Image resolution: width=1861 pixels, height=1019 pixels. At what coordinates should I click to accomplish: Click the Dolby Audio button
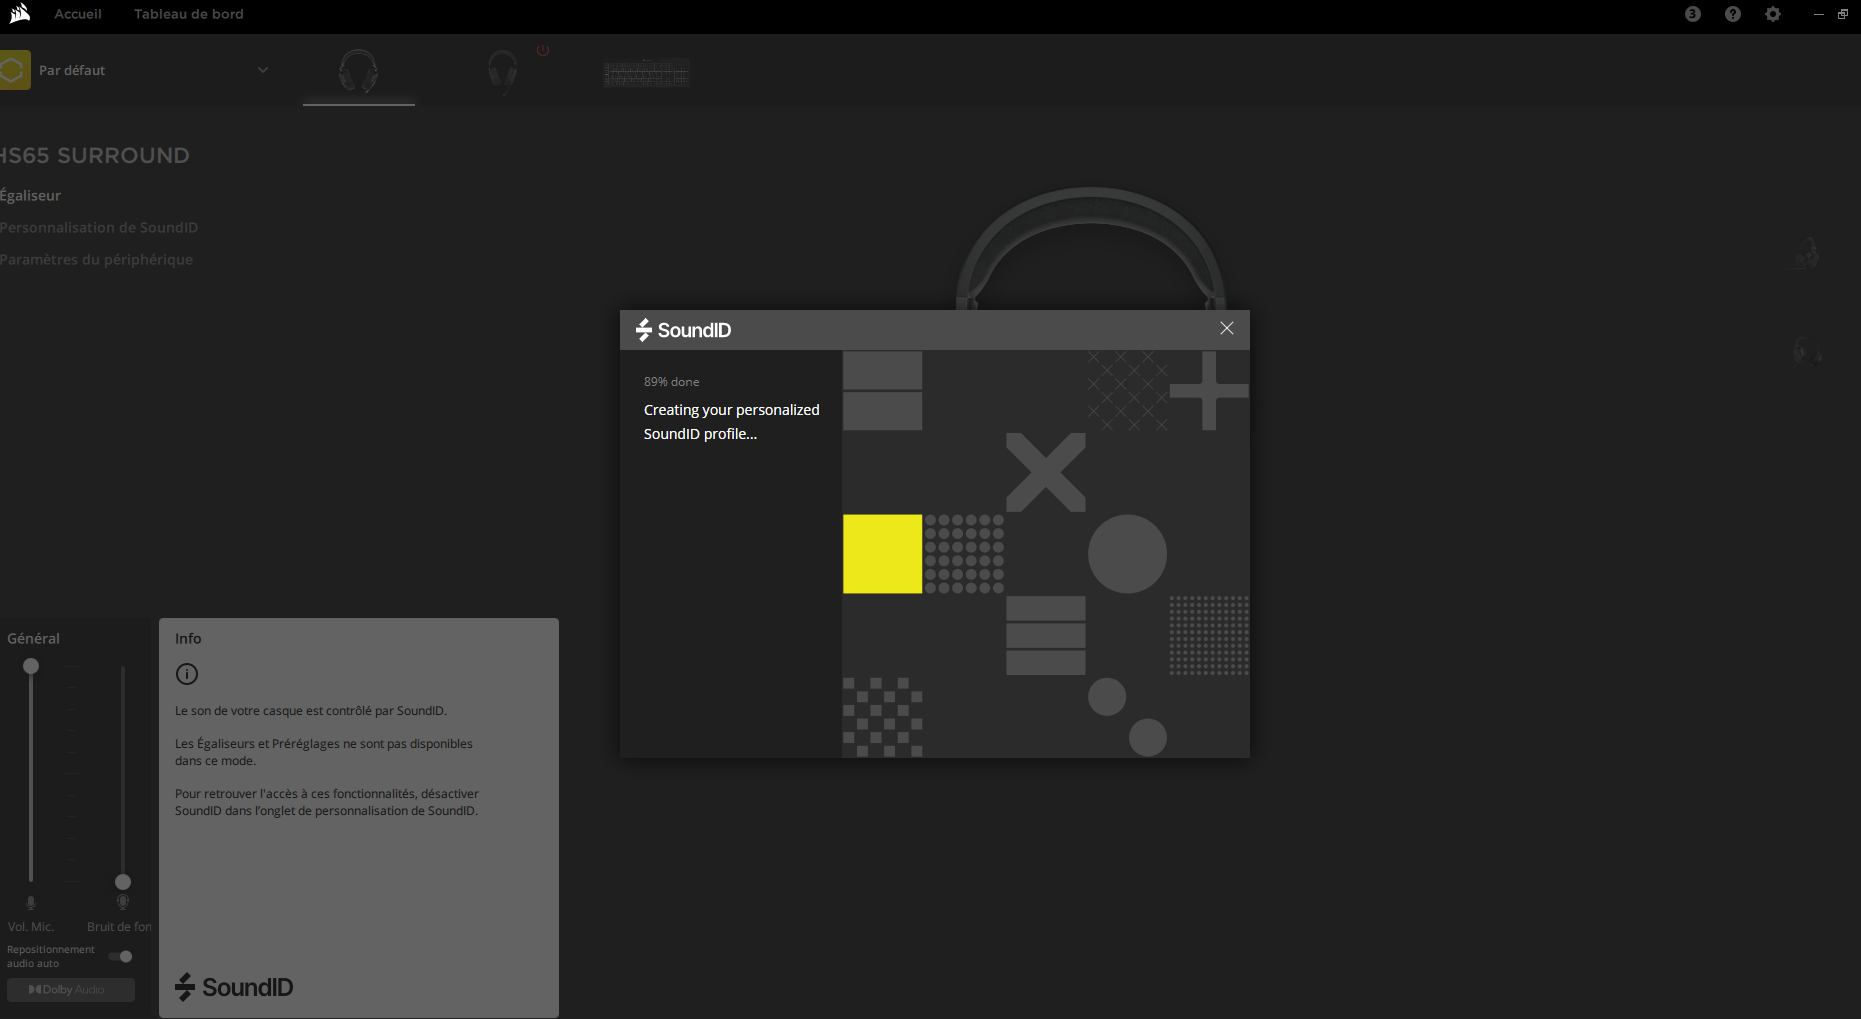[70, 990]
